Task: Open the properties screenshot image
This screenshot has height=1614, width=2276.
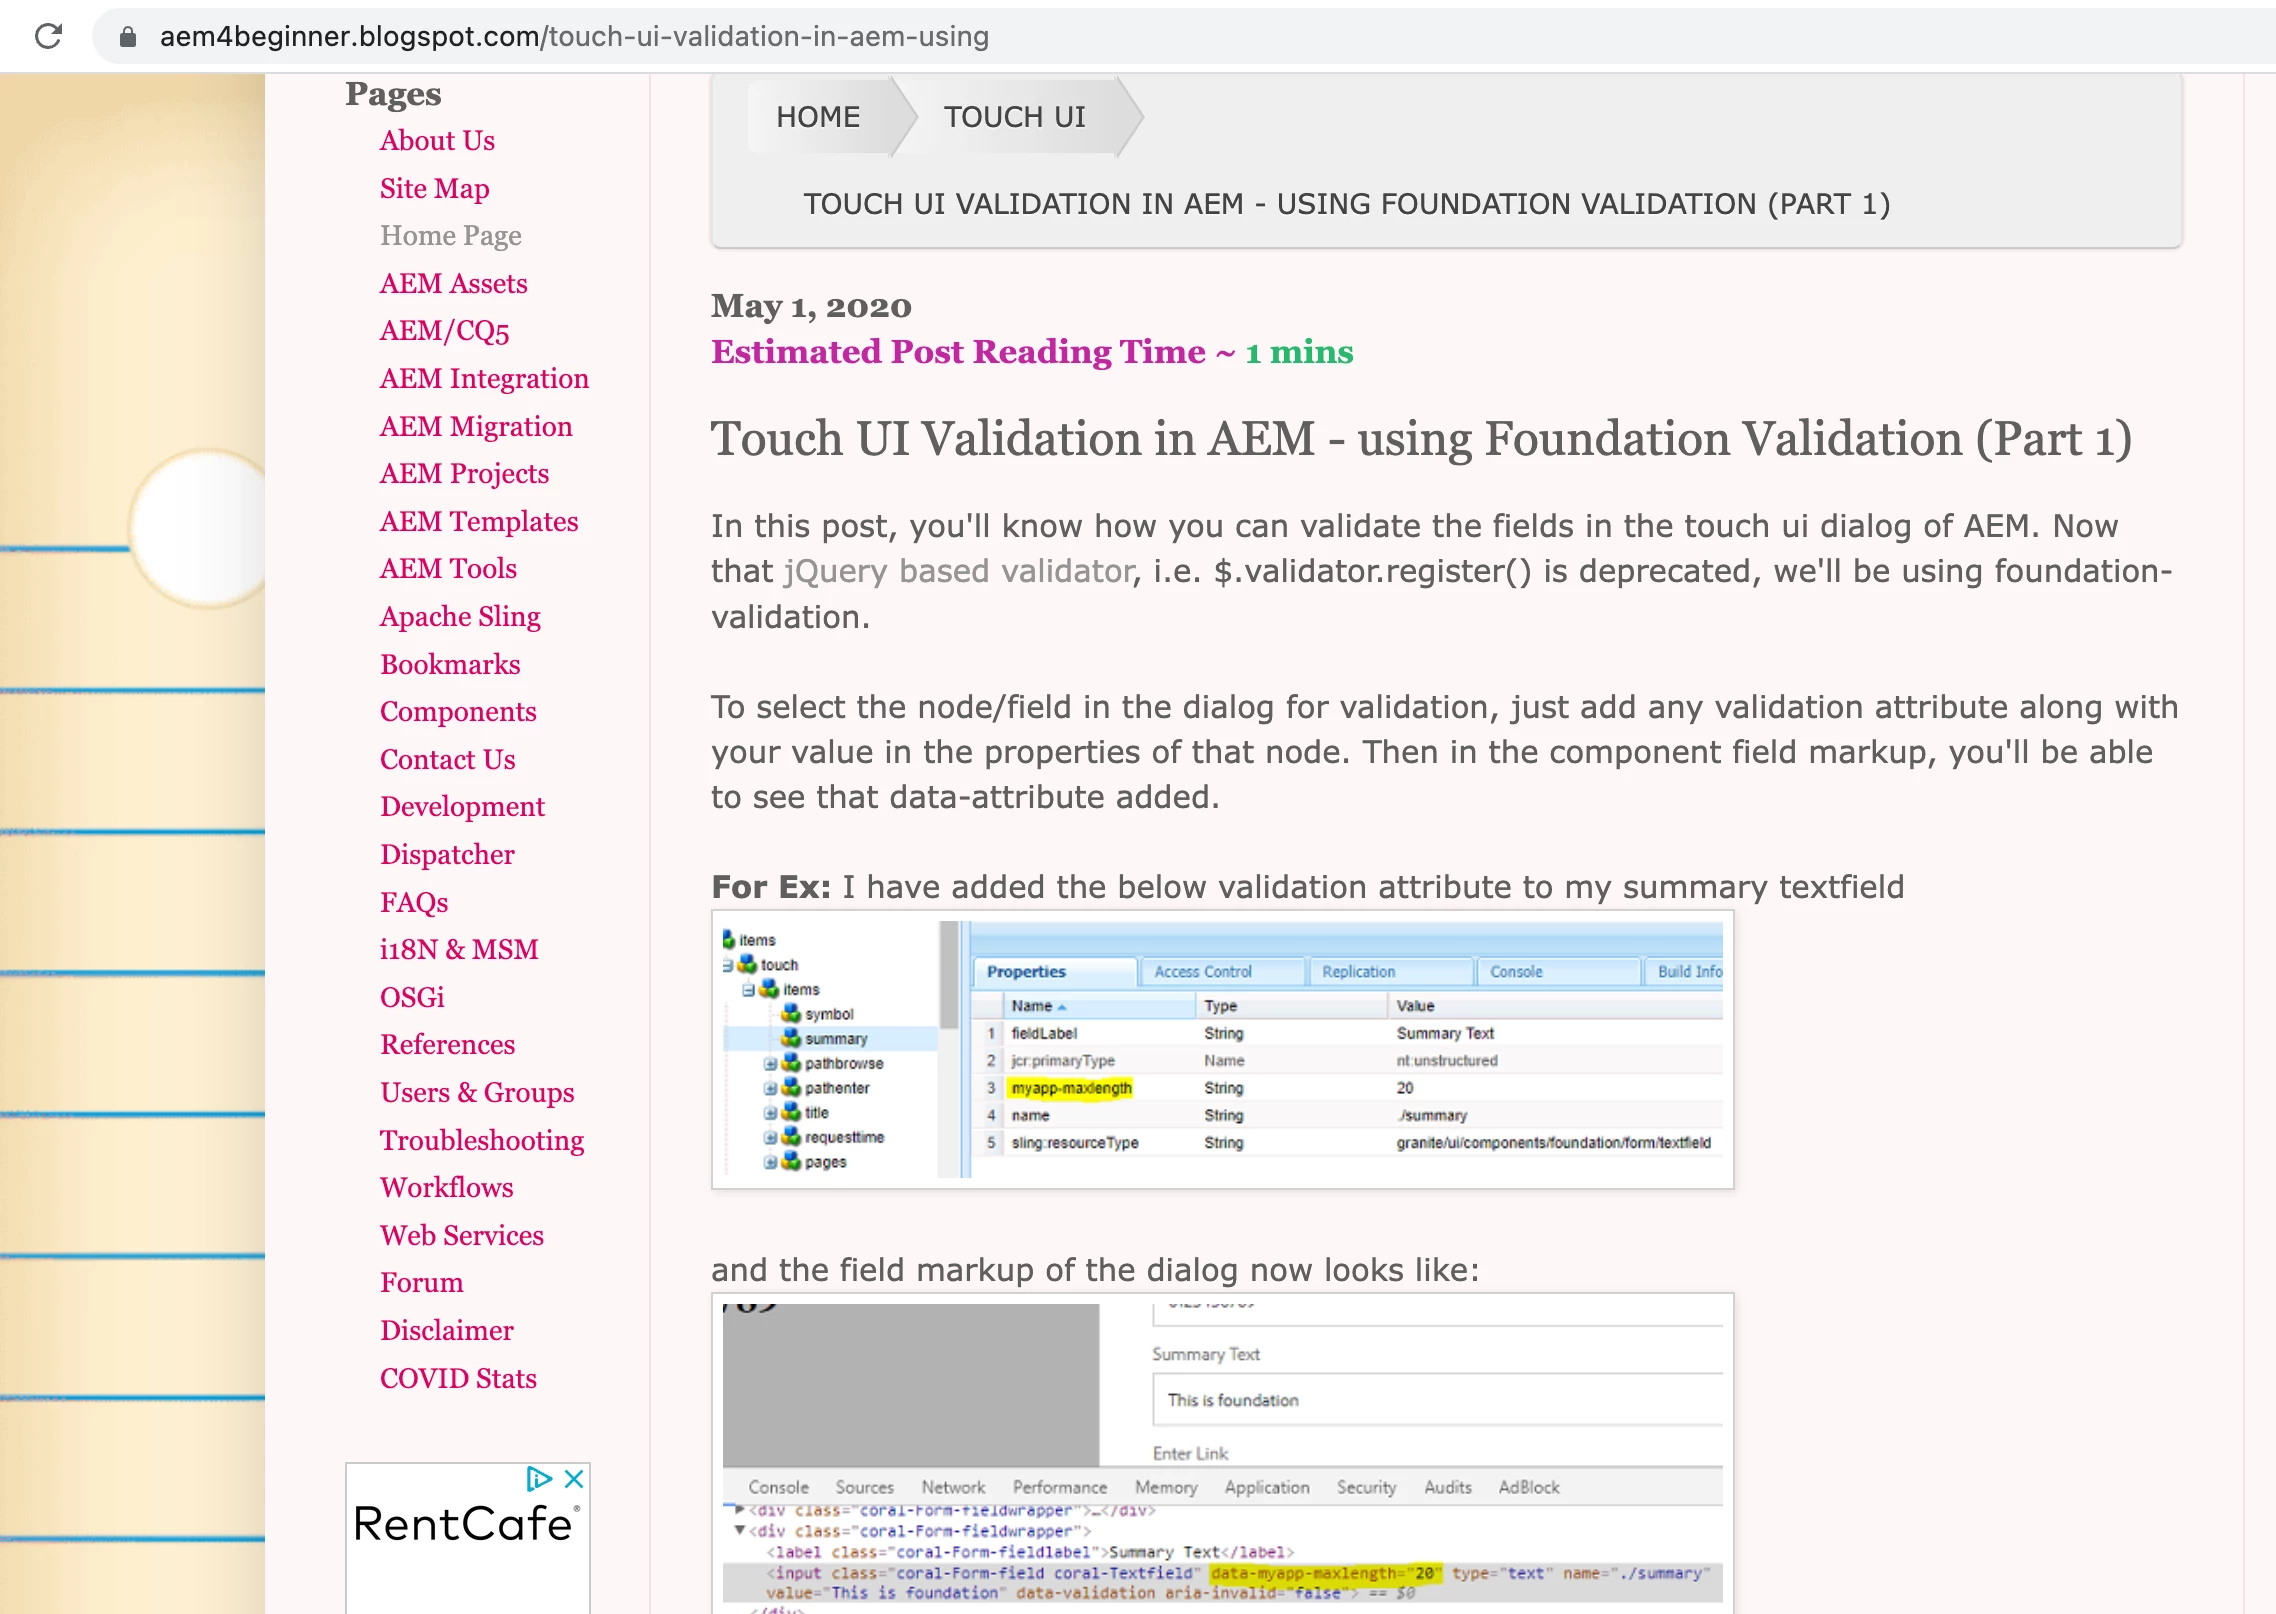Action: tap(1222, 1049)
